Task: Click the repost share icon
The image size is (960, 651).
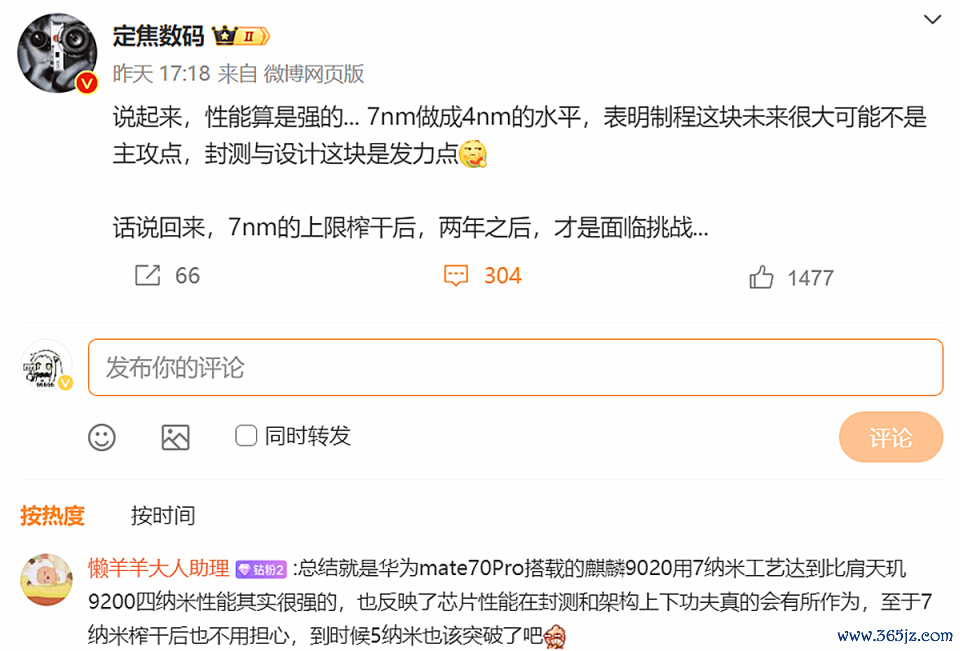Action: pyautogui.click(x=148, y=276)
